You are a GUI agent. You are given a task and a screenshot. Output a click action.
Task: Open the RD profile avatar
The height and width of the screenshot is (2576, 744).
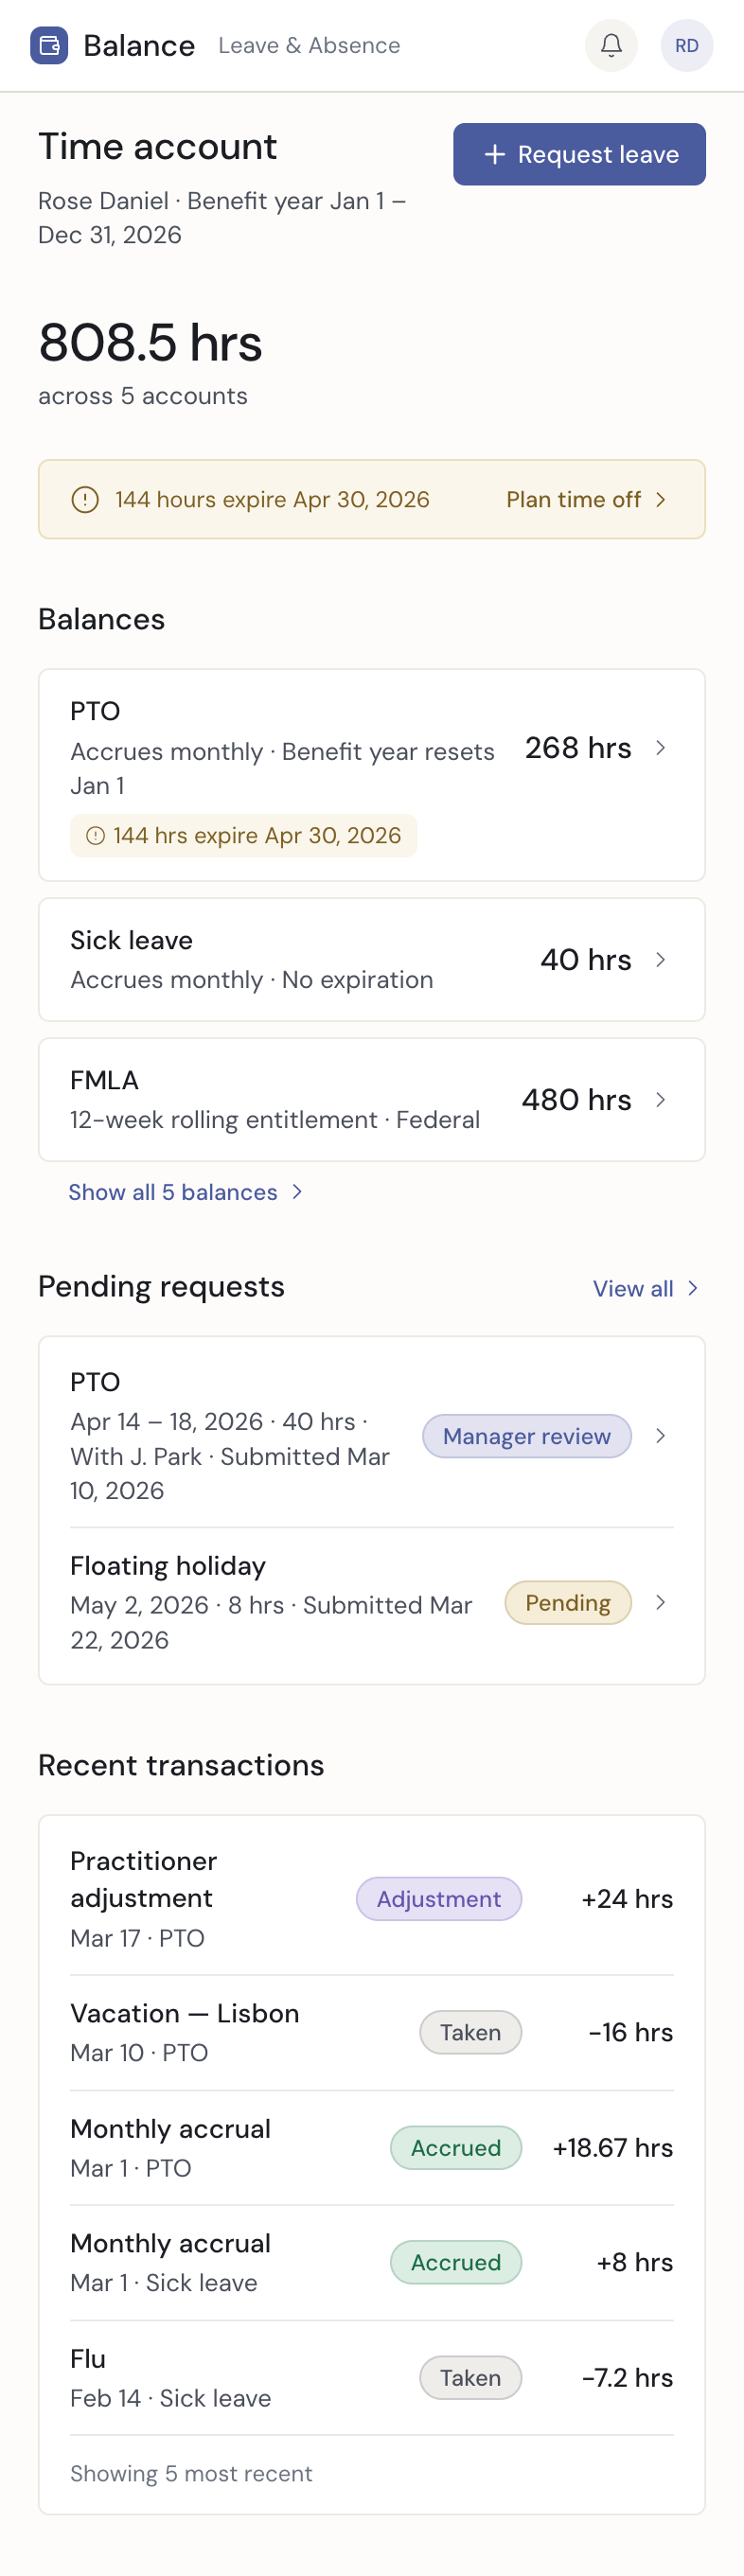point(687,46)
